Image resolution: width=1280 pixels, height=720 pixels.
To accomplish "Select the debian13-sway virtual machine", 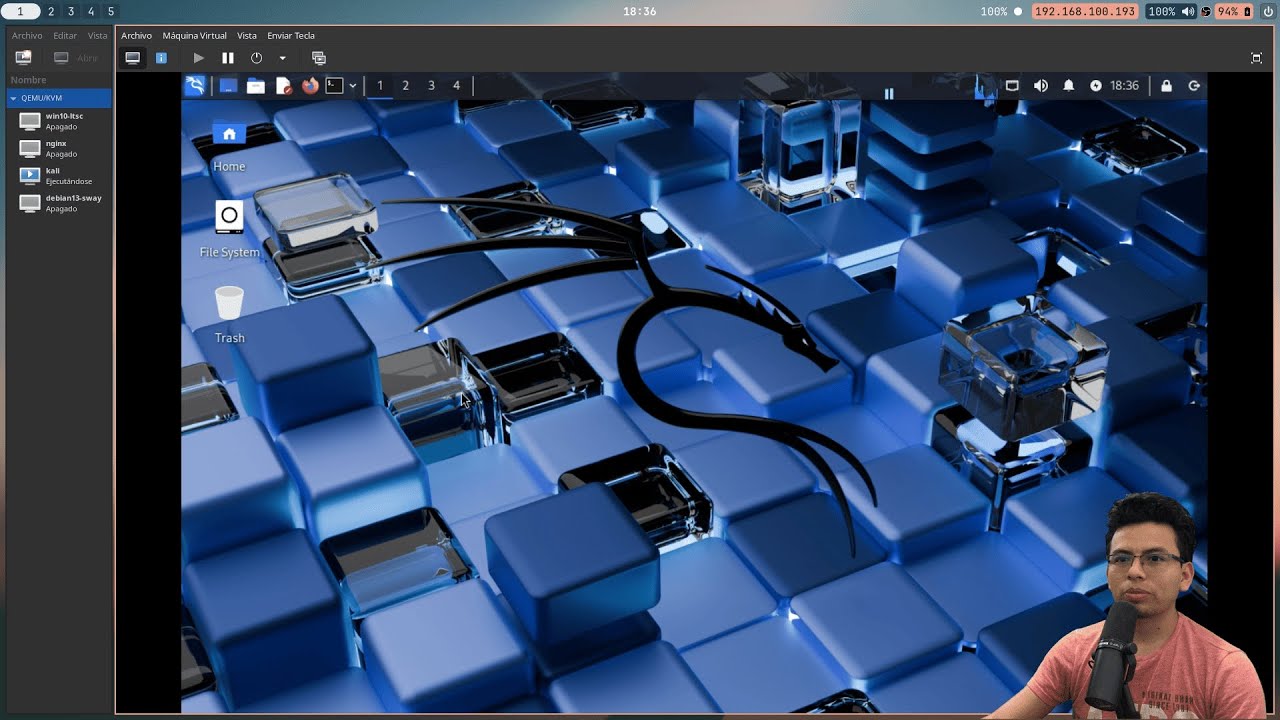I will tap(59, 203).
